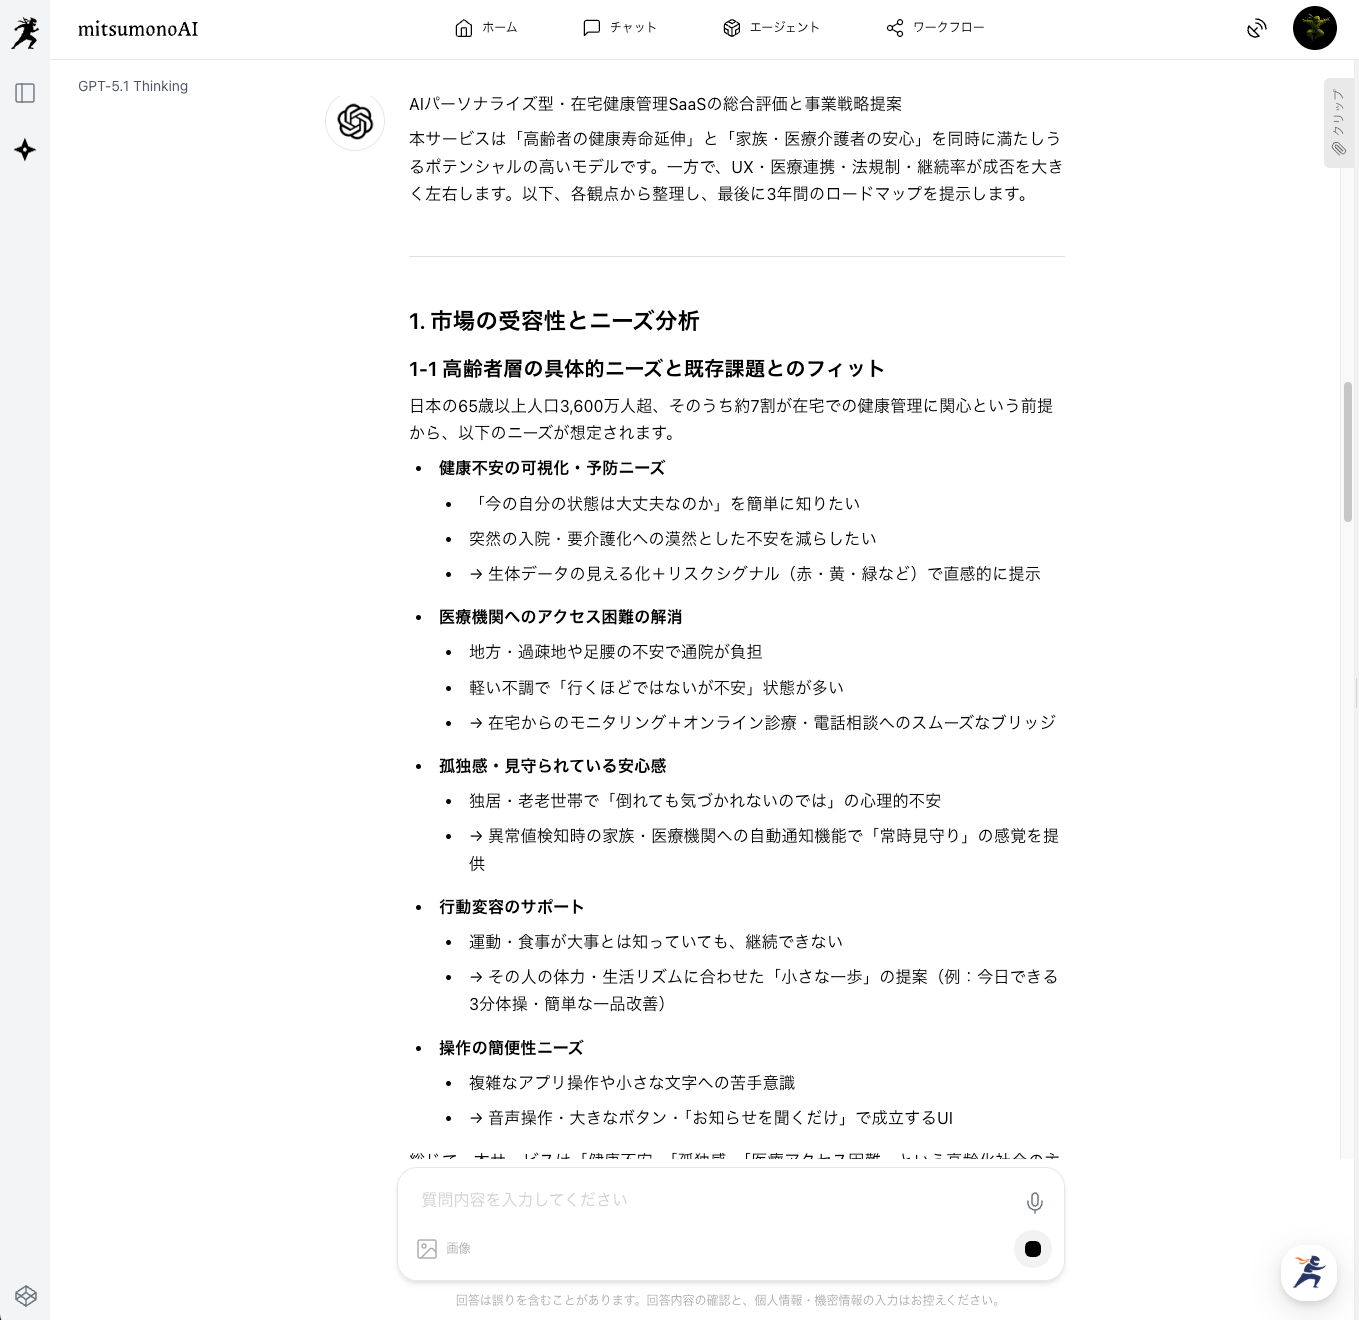Viewport: 1359px width, 1320px height.
Task: Open the floating ninja assistant button
Action: (x=1308, y=1272)
